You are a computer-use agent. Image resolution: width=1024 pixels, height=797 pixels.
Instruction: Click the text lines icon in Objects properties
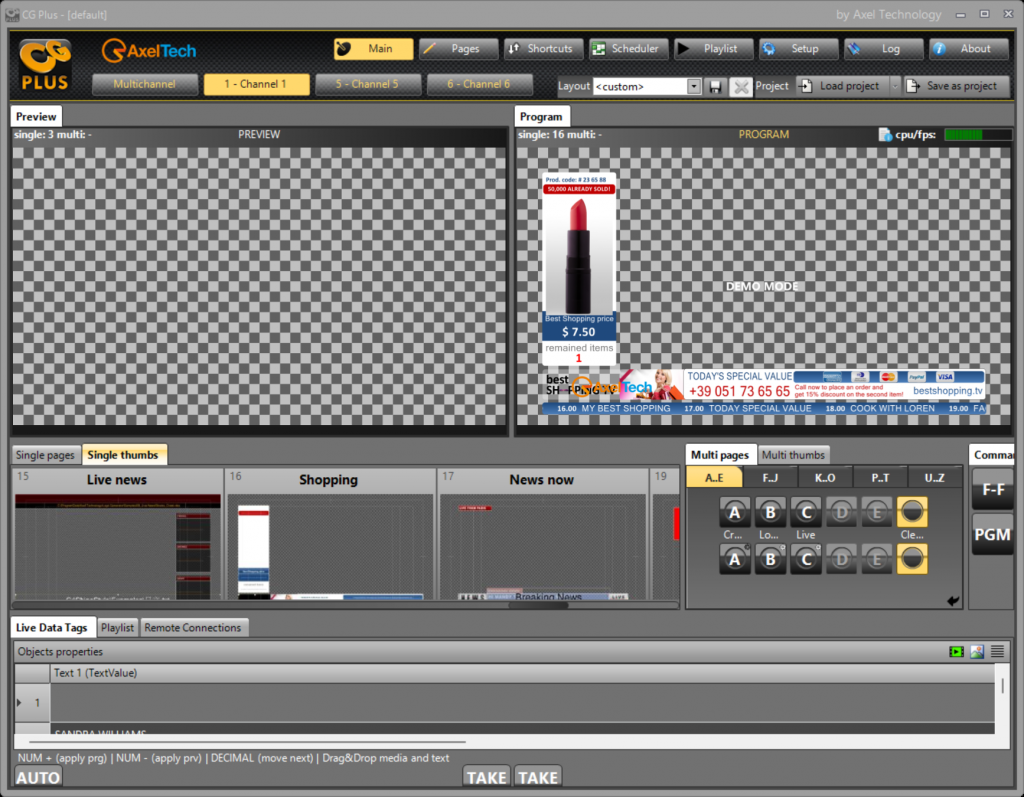[x=997, y=652]
